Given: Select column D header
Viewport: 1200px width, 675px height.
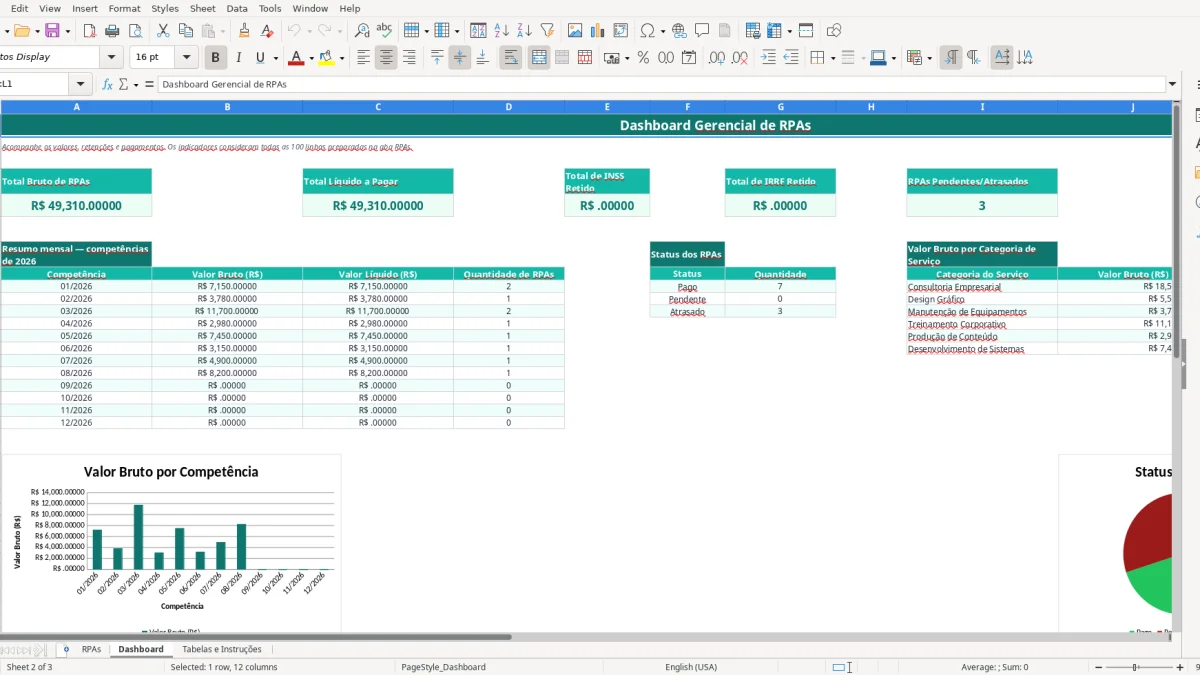Looking at the screenshot, I should tap(509, 107).
